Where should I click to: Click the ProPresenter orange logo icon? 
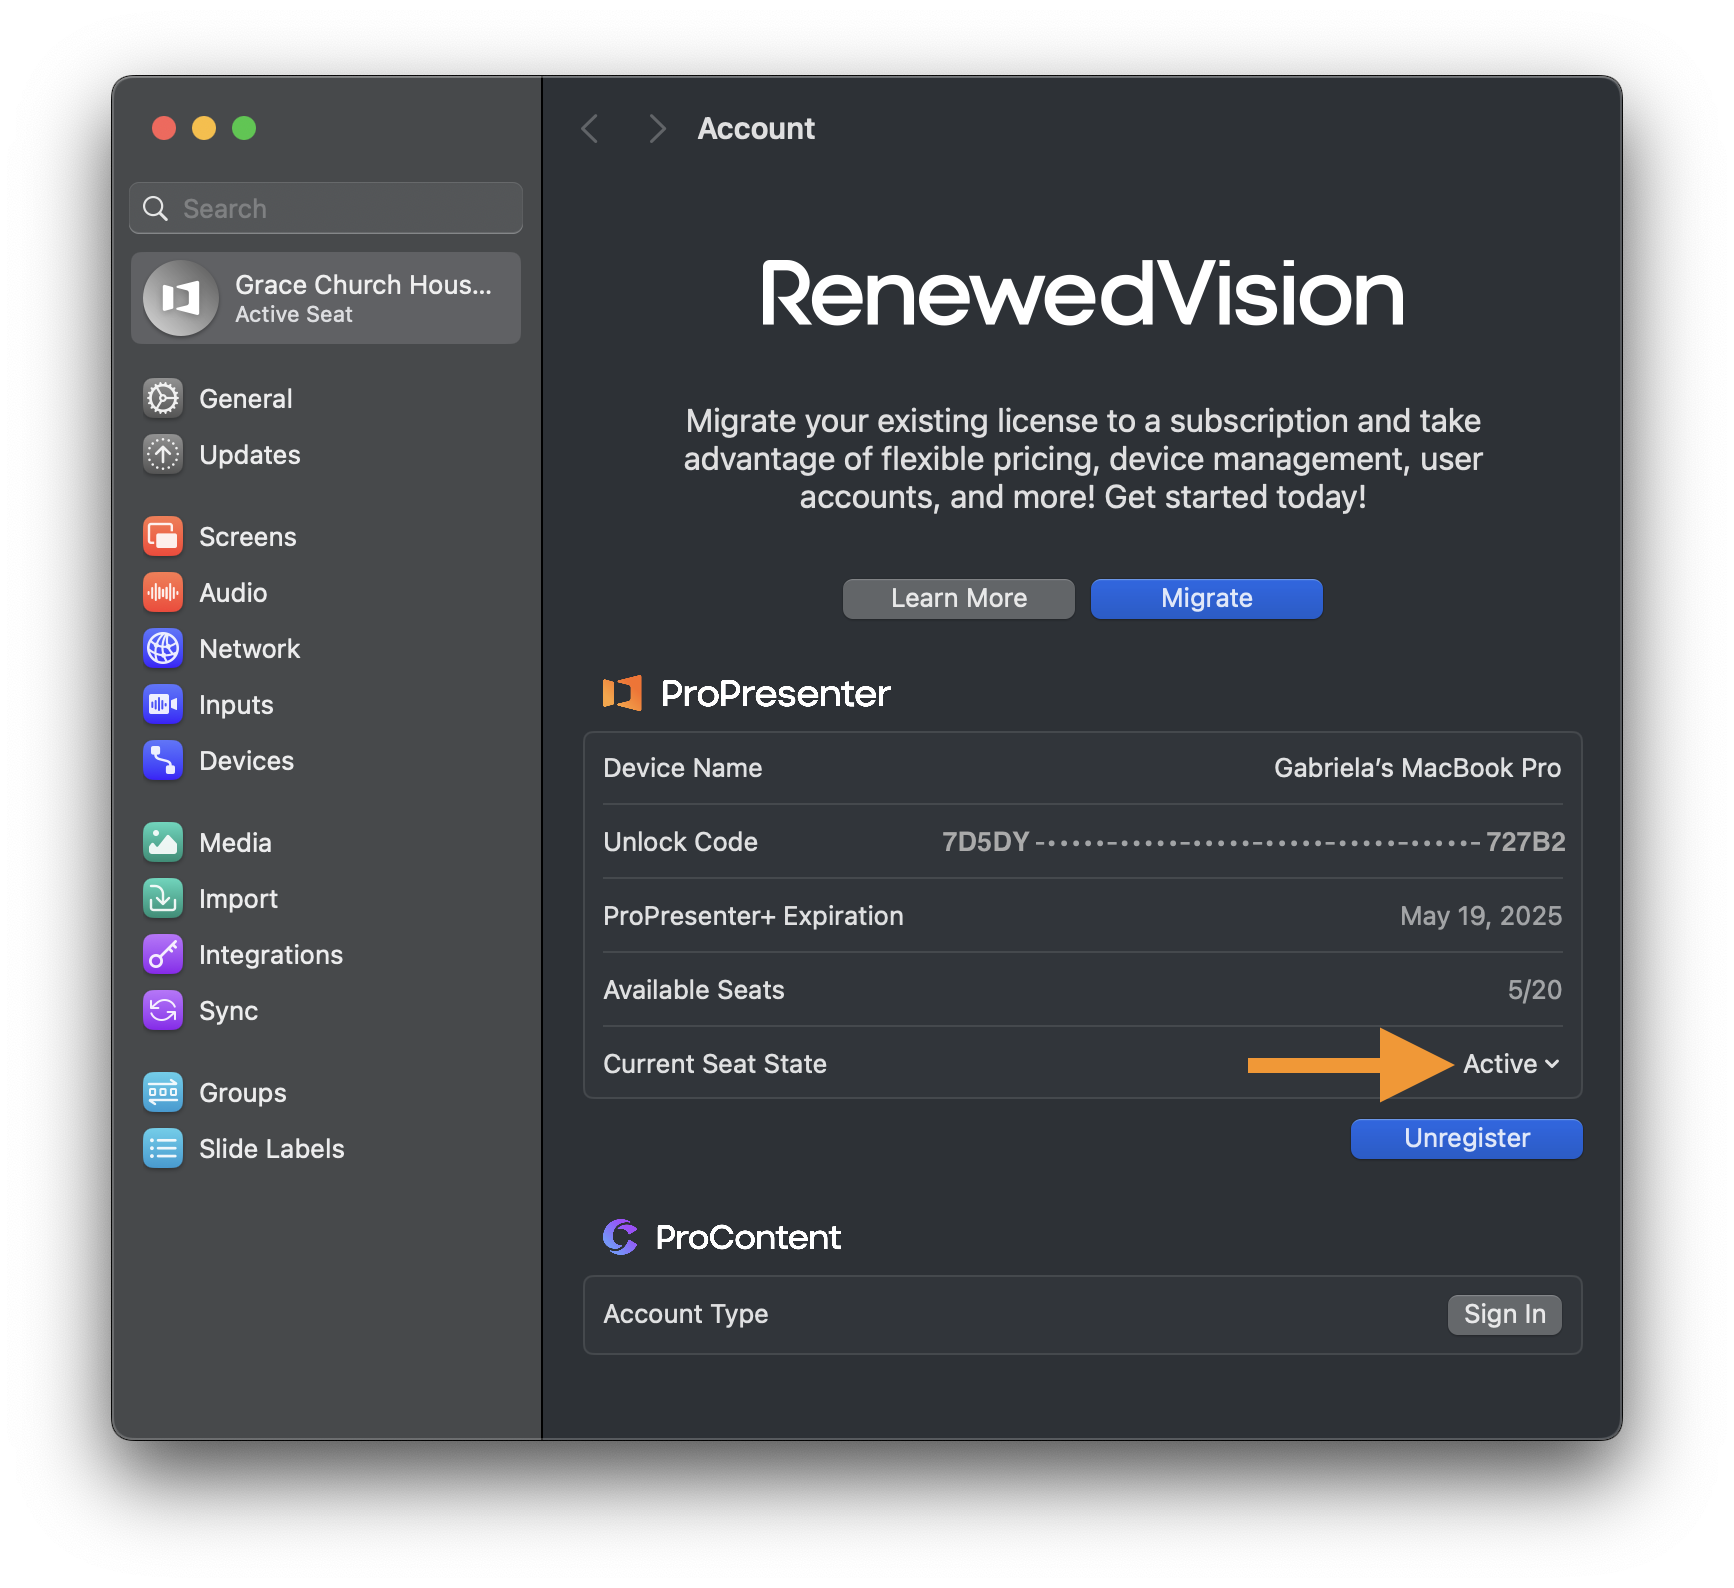coord(622,693)
